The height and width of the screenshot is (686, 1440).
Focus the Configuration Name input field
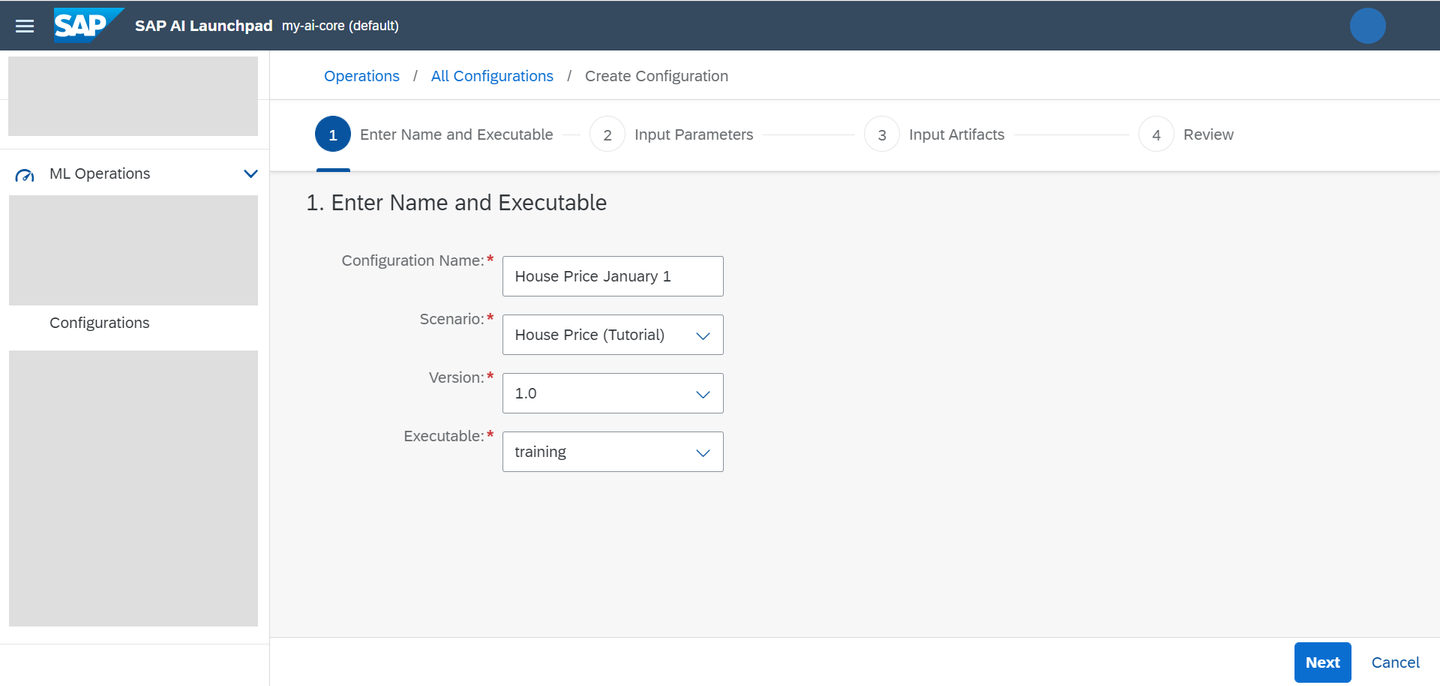coord(613,276)
